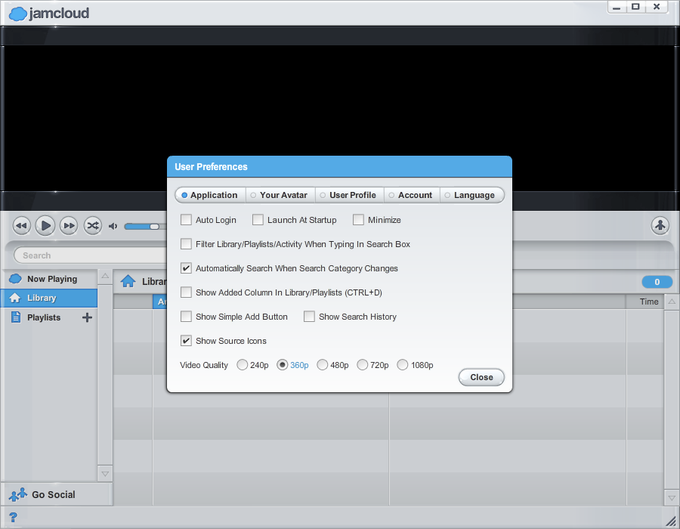Screen dimensions: 680x529
Task: Enable Show Simple Add Button checkbox
Action: click(x=186, y=317)
